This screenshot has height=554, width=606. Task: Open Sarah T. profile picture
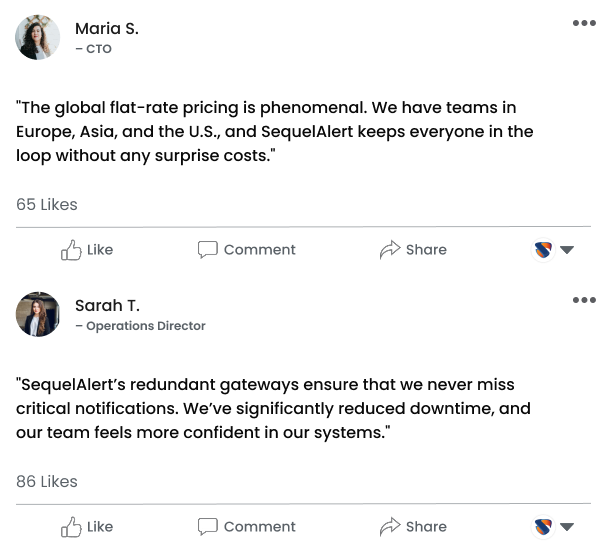click(38, 314)
